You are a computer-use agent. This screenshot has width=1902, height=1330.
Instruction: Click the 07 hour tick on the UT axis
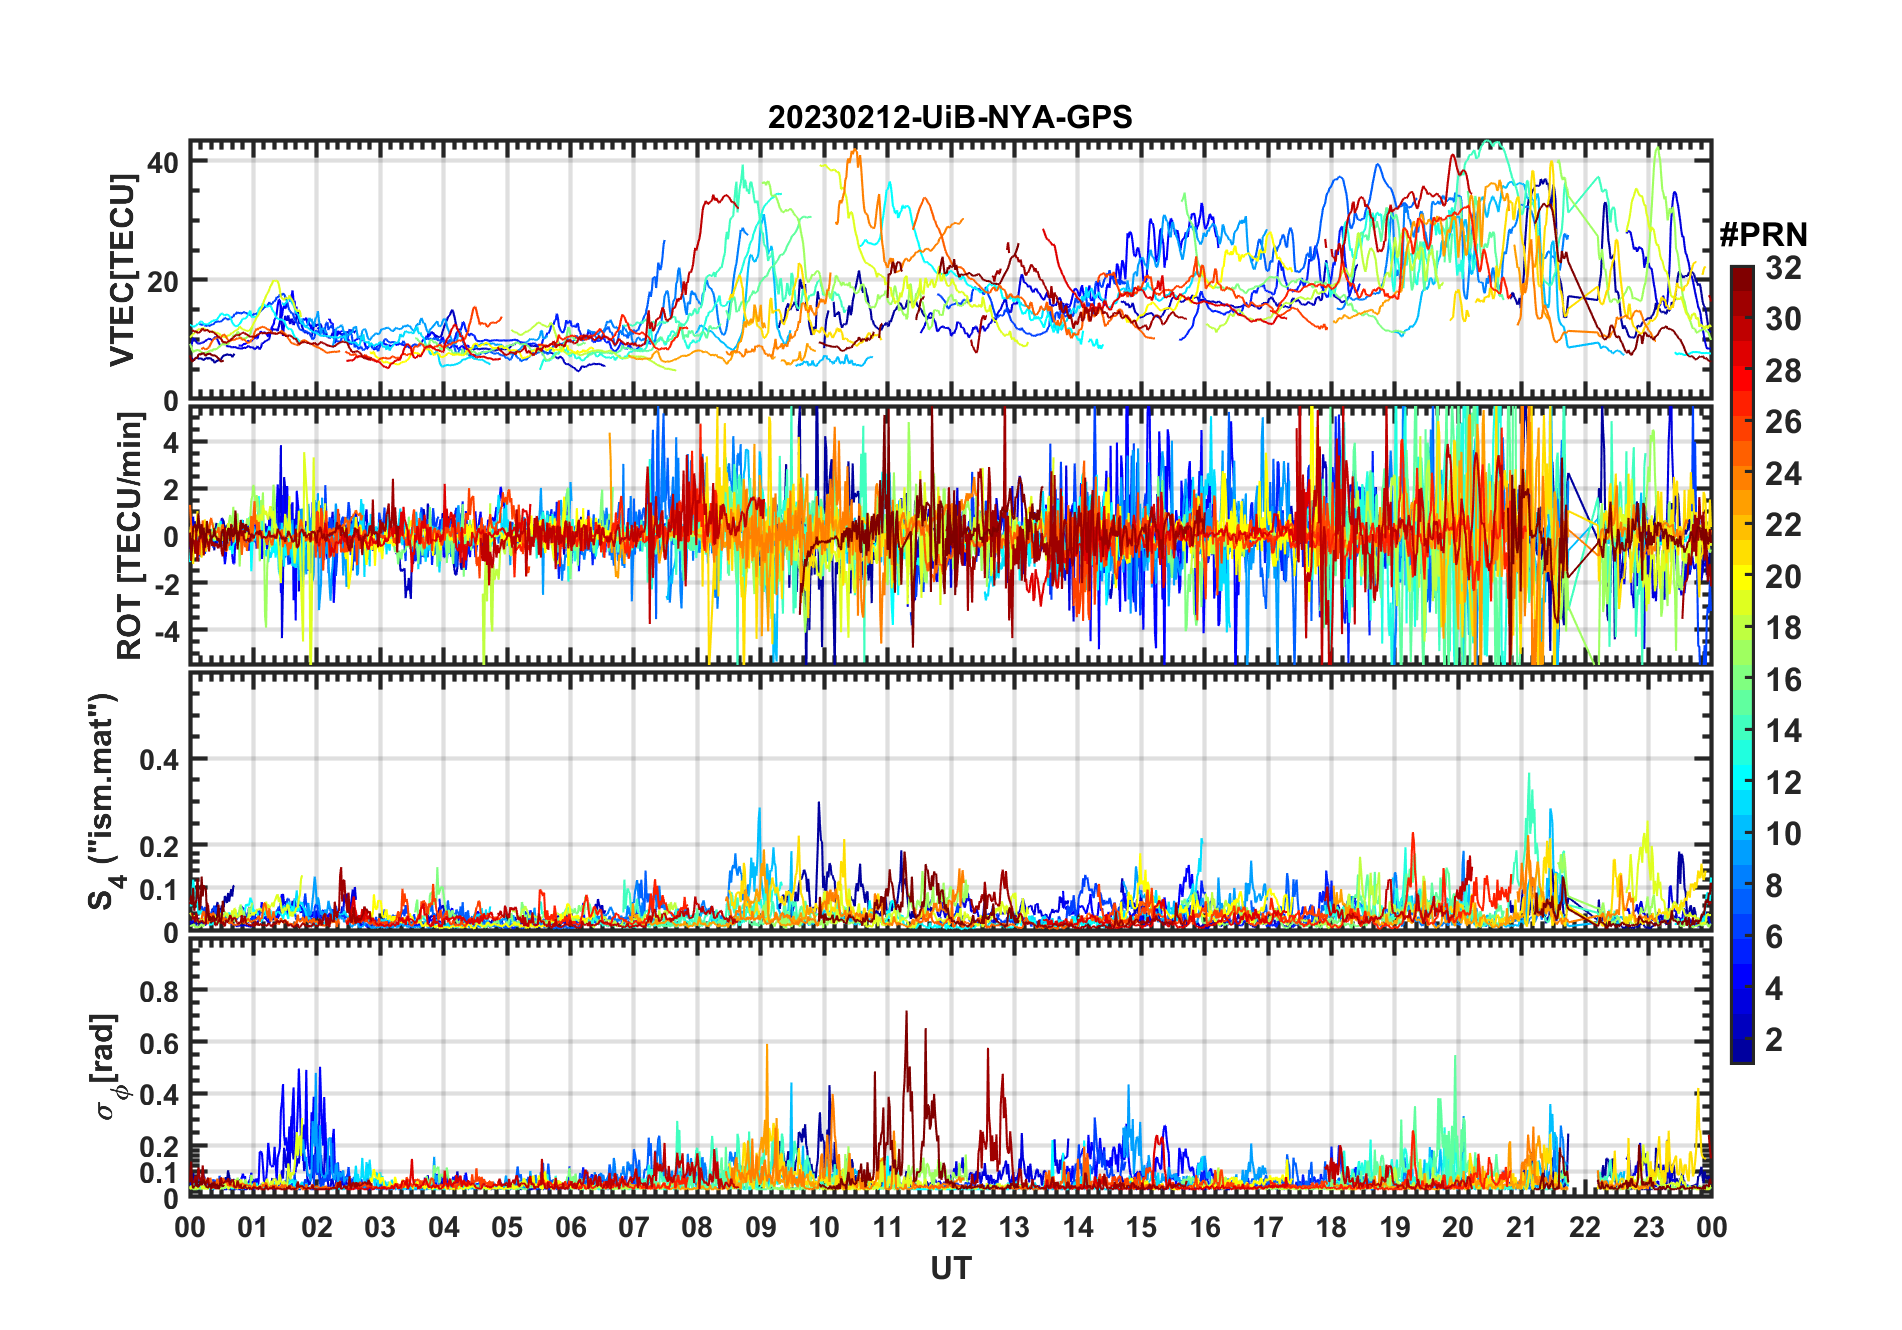pos(634,1227)
